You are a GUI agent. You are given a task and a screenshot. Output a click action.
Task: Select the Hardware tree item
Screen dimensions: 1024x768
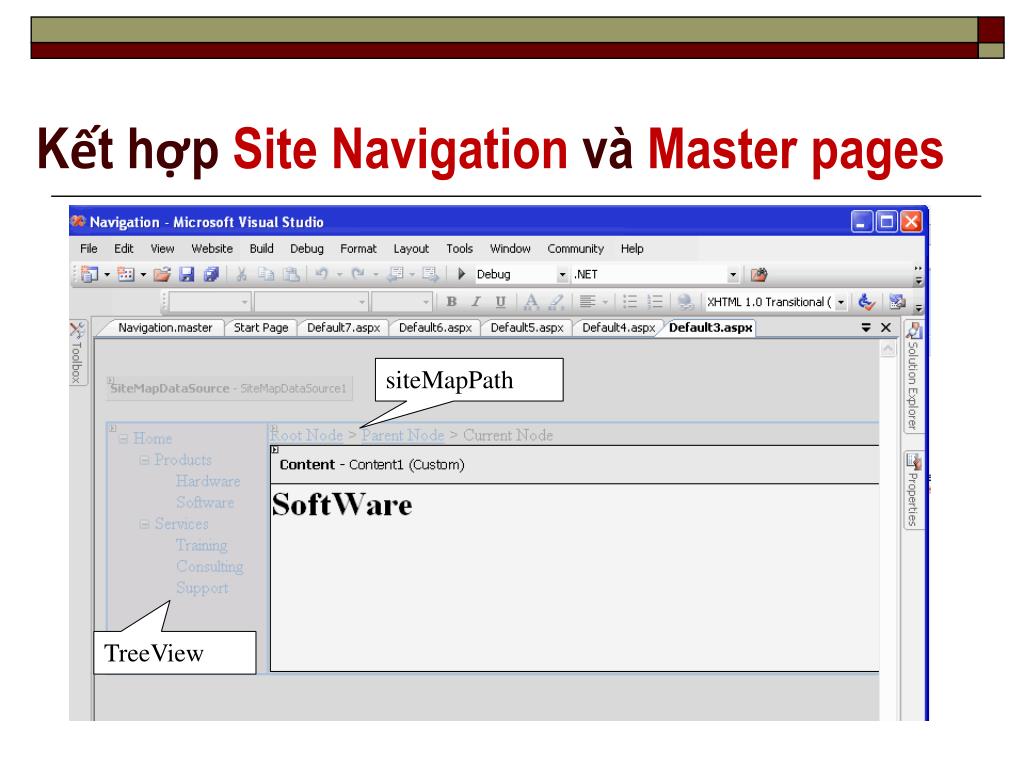coord(208,481)
